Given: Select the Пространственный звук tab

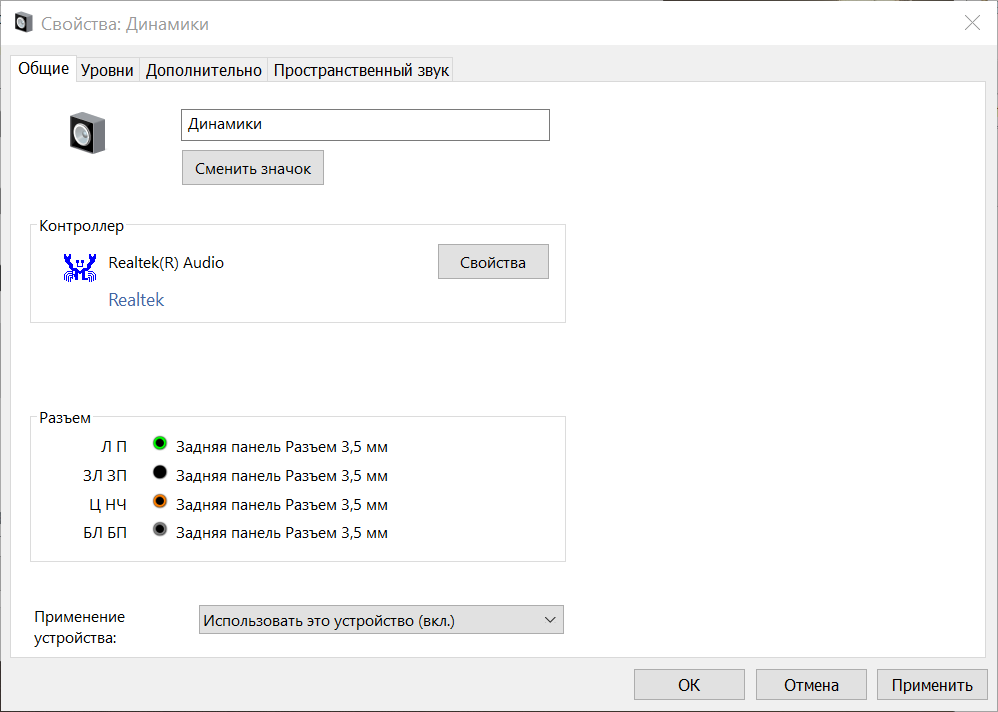Looking at the screenshot, I should (x=362, y=70).
